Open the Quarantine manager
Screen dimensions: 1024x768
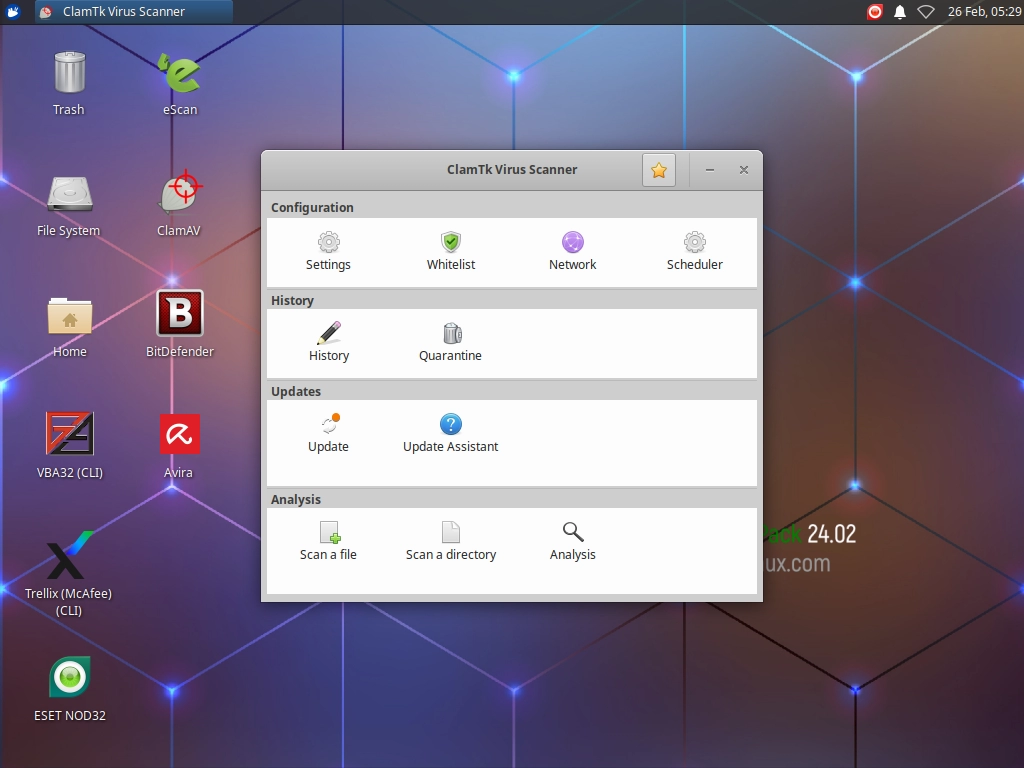pyautogui.click(x=450, y=342)
